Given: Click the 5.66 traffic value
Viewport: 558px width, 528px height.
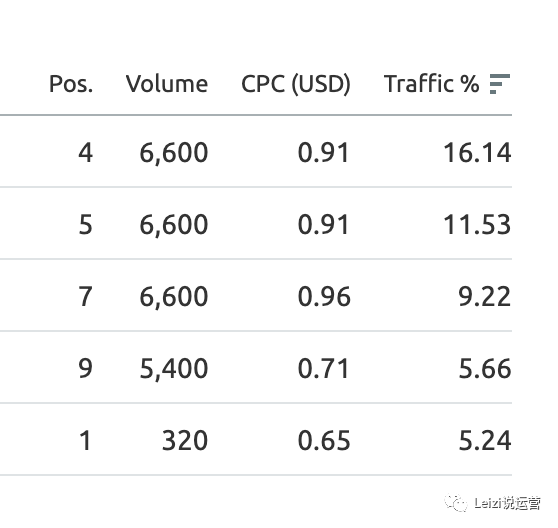Looking at the screenshot, I should tap(485, 368).
